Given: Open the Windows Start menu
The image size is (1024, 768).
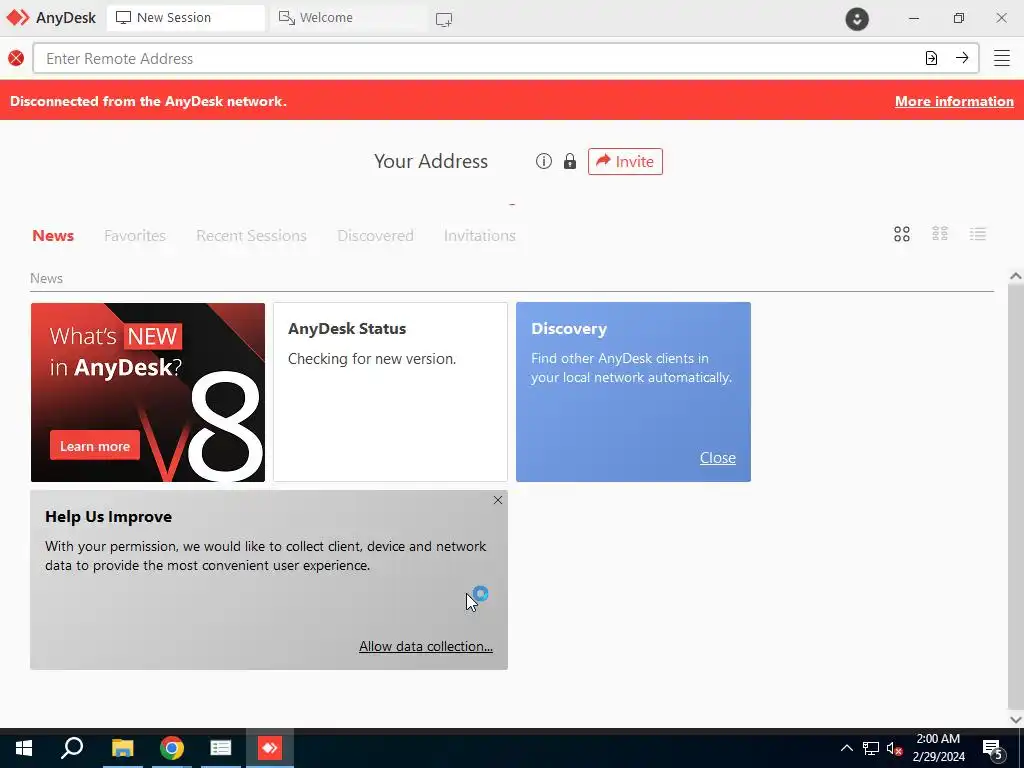Looking at the screenshot, I should 24,748.
